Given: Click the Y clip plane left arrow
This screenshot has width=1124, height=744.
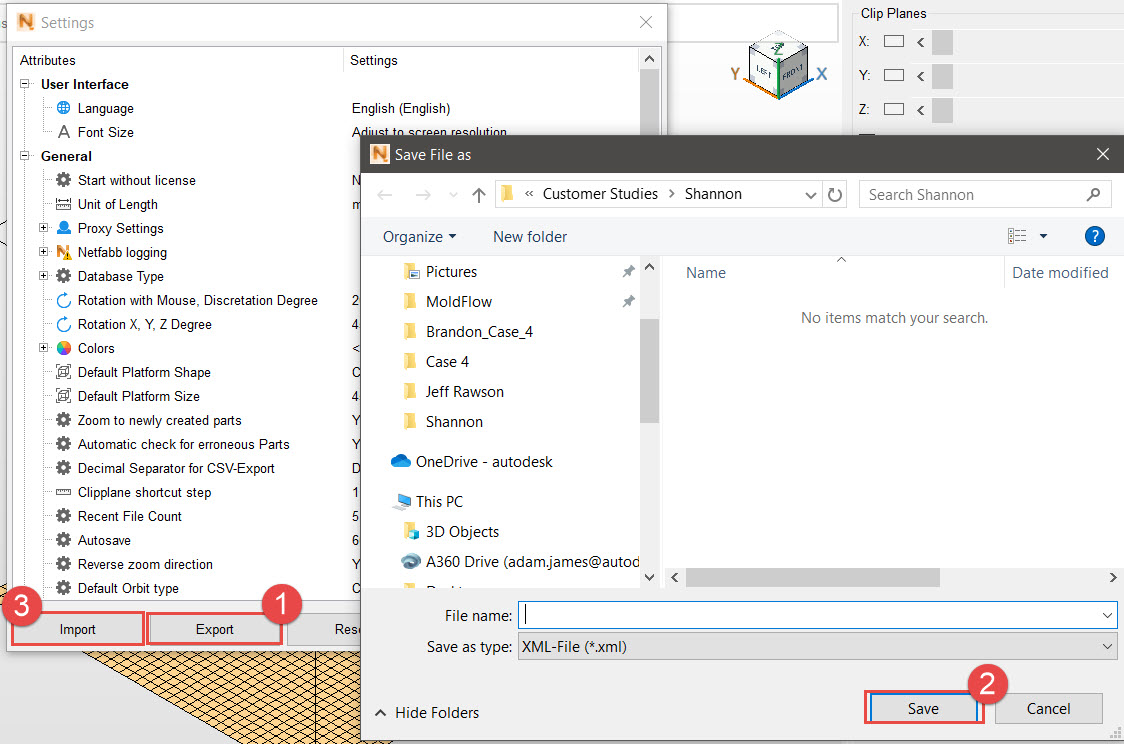Looking at the screenshot, I should pos(920,75).
